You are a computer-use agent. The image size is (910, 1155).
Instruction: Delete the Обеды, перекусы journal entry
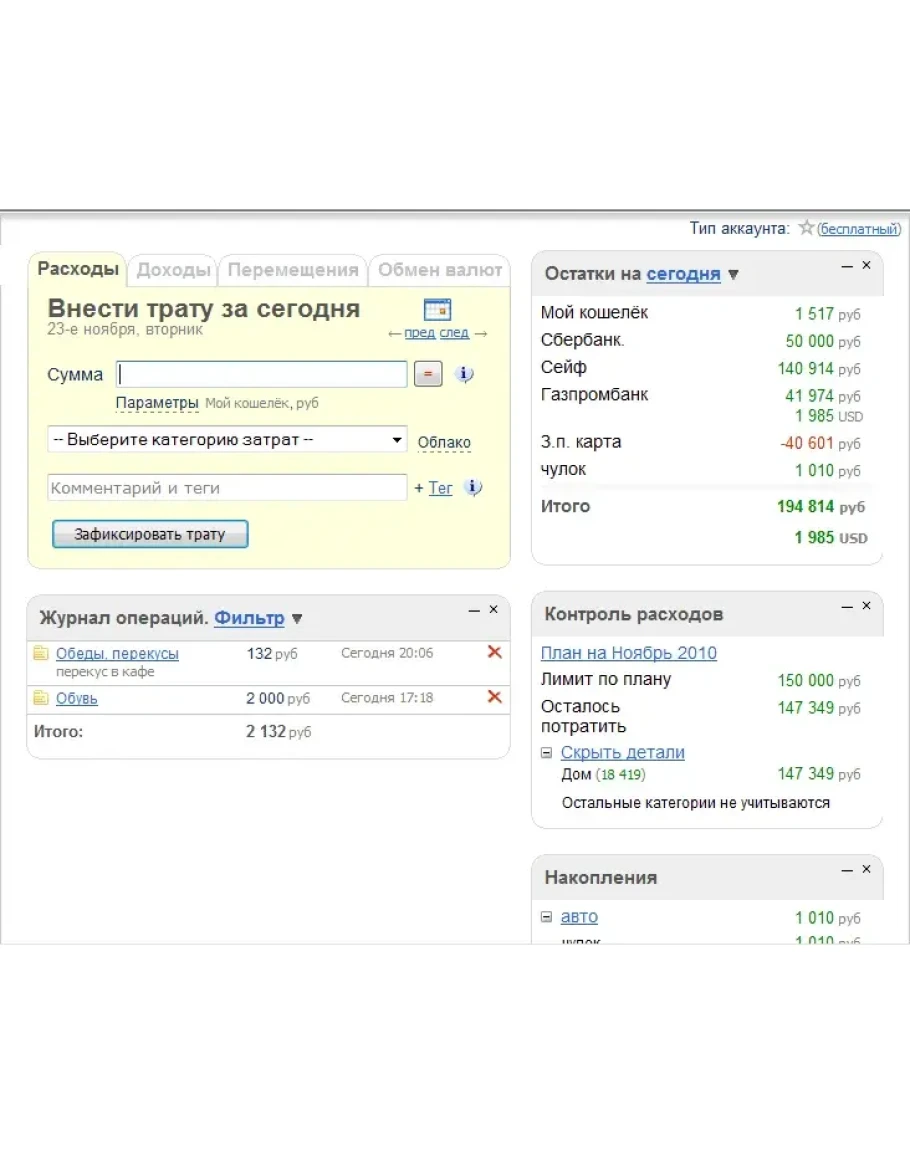coord(494,652)
